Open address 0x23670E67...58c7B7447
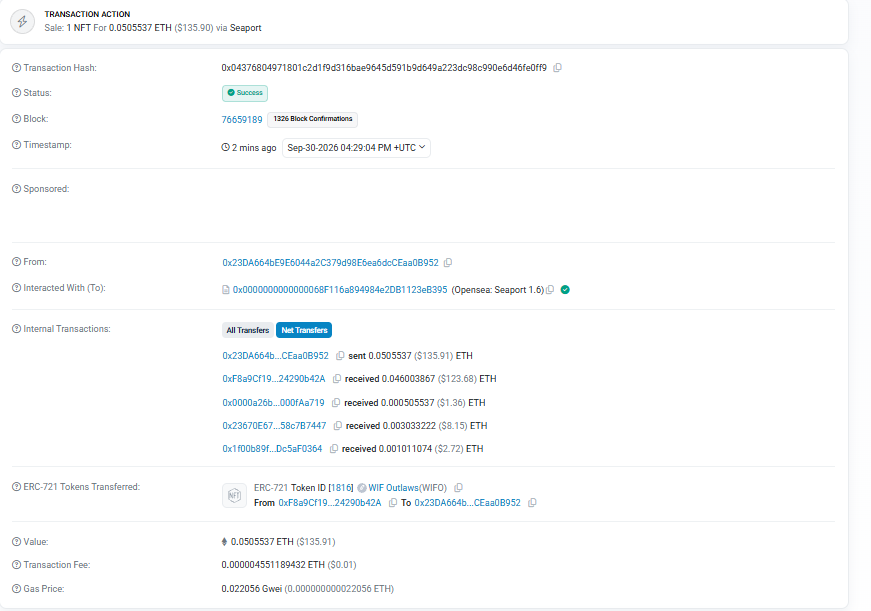Viewport: 871px width, 611px height. click(274, 426)
